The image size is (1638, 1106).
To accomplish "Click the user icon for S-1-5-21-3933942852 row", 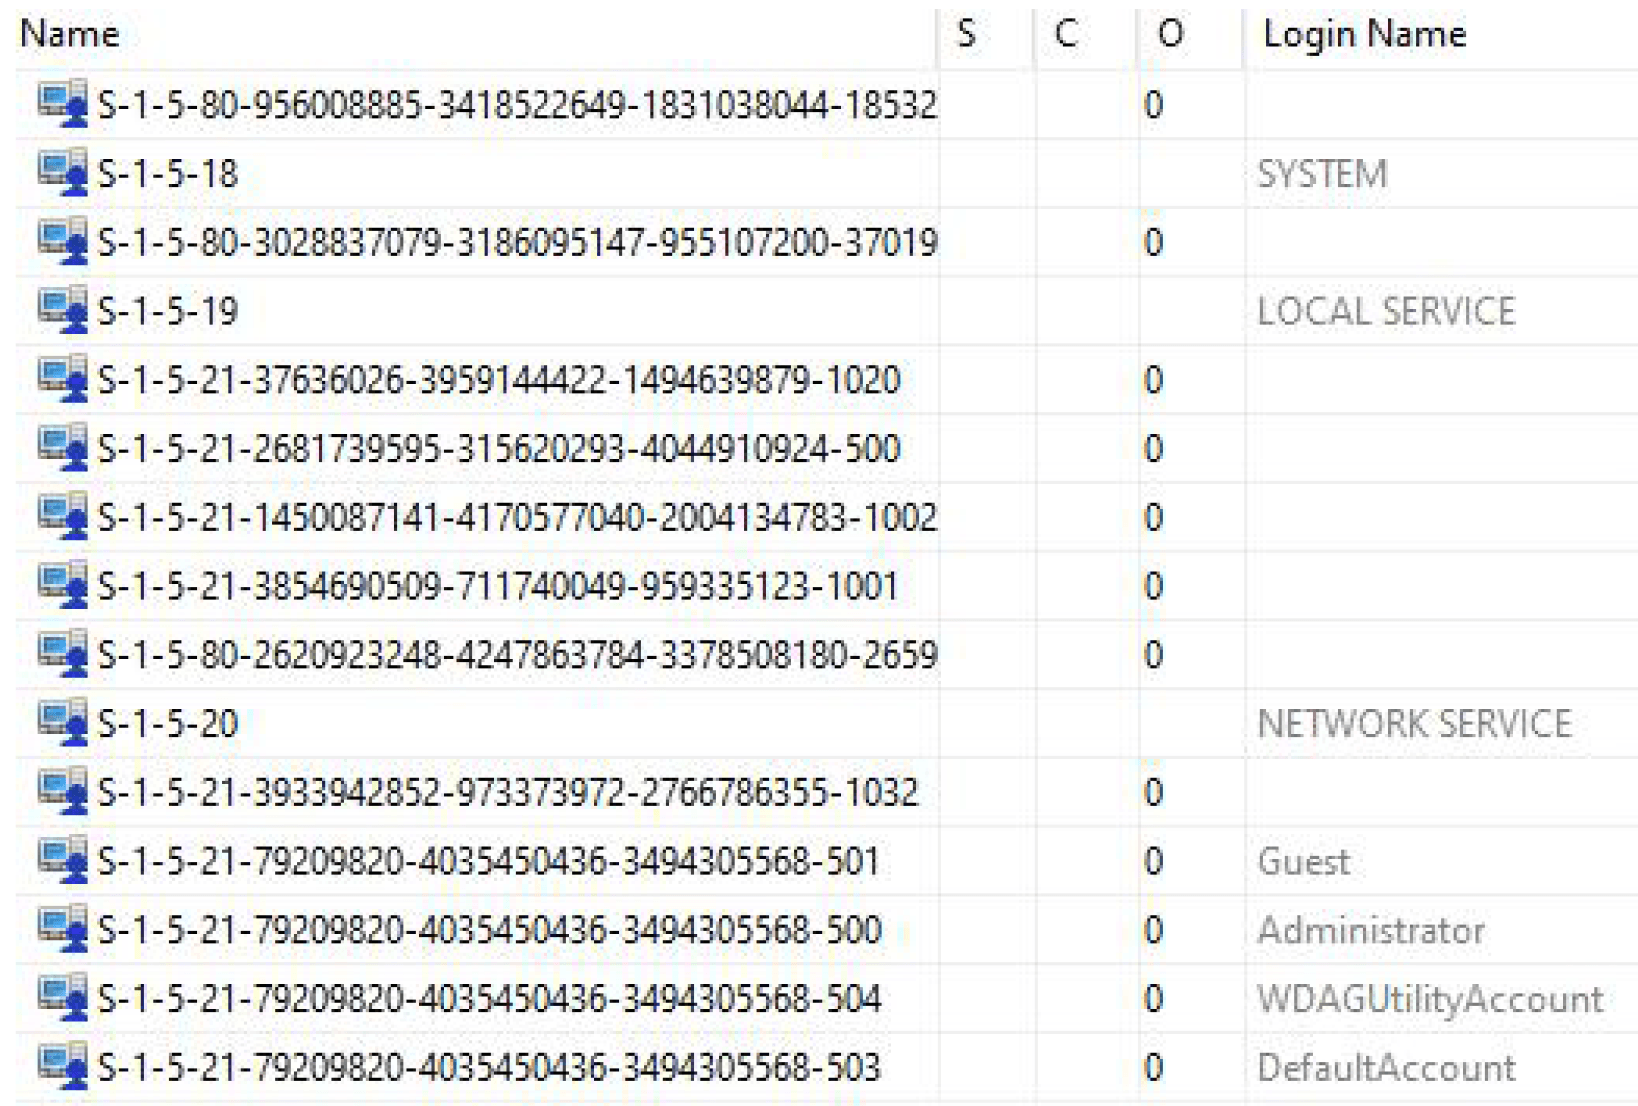I will coord(63,792).
